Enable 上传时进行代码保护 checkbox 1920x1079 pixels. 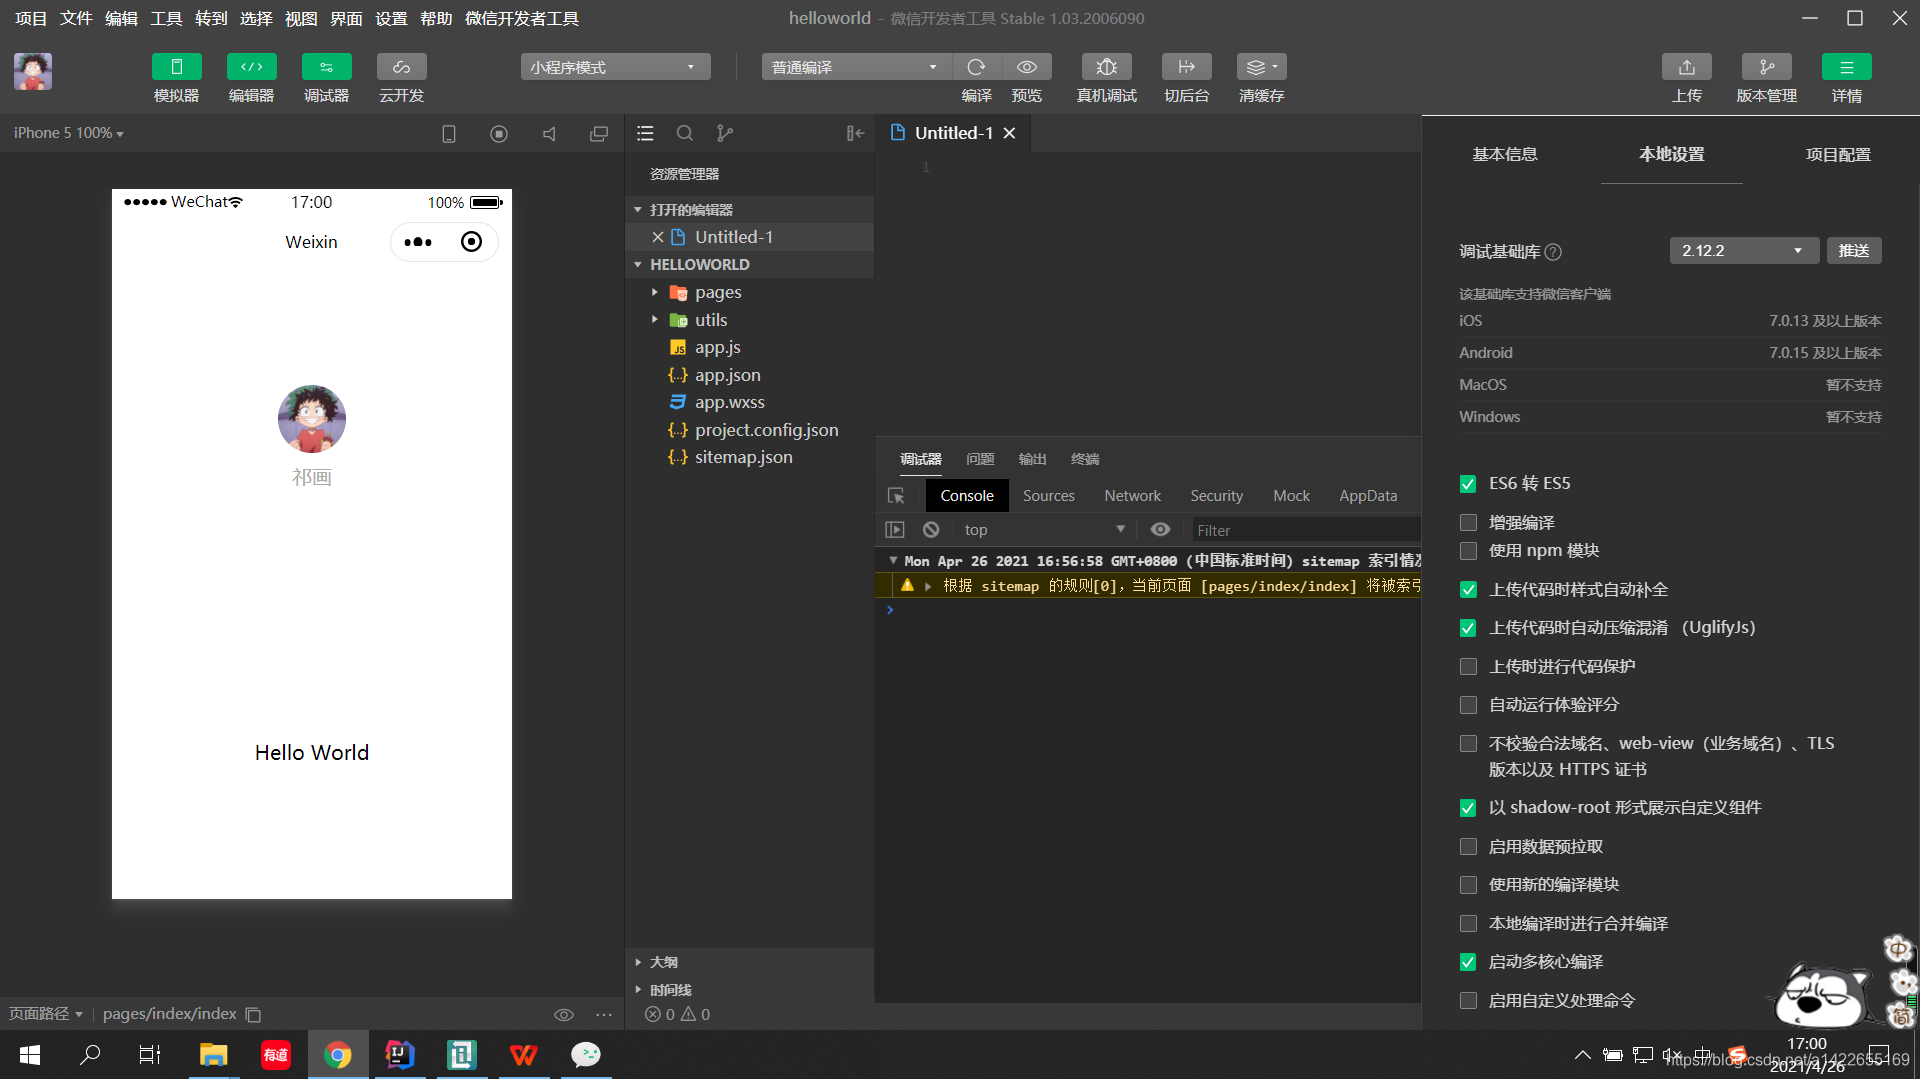[1468, 666]
